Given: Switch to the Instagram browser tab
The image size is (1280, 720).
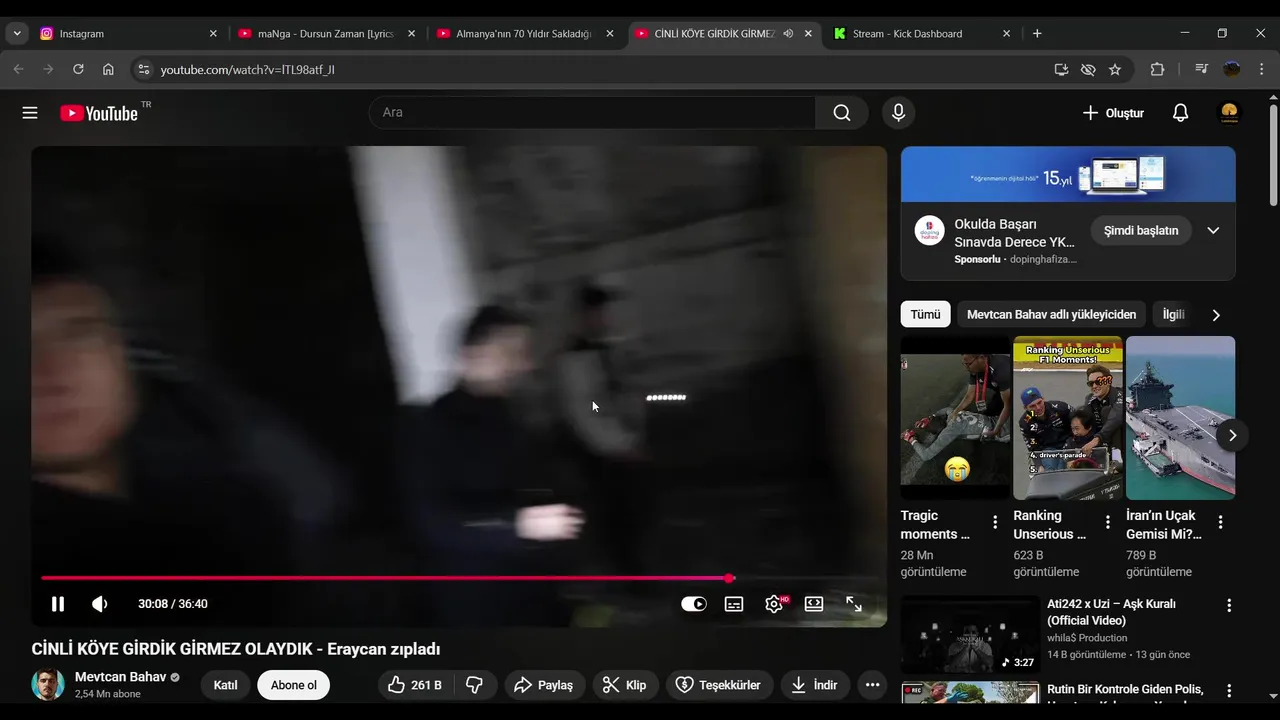Looking at the screenshot, I should pos(126,33).
